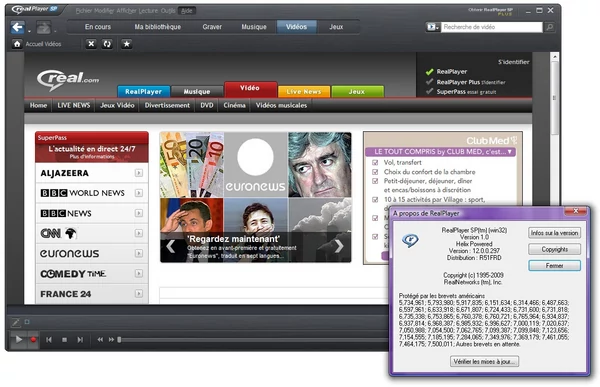Click the star favorites icon
The width and height of the screenshot is (600, 387).
pyautogui.click(x=127, y=44)
